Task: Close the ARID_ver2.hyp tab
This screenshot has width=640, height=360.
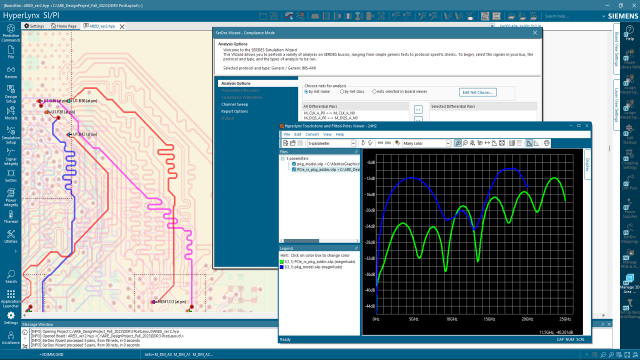Action: pyautogui.click(x=122, y=26)
